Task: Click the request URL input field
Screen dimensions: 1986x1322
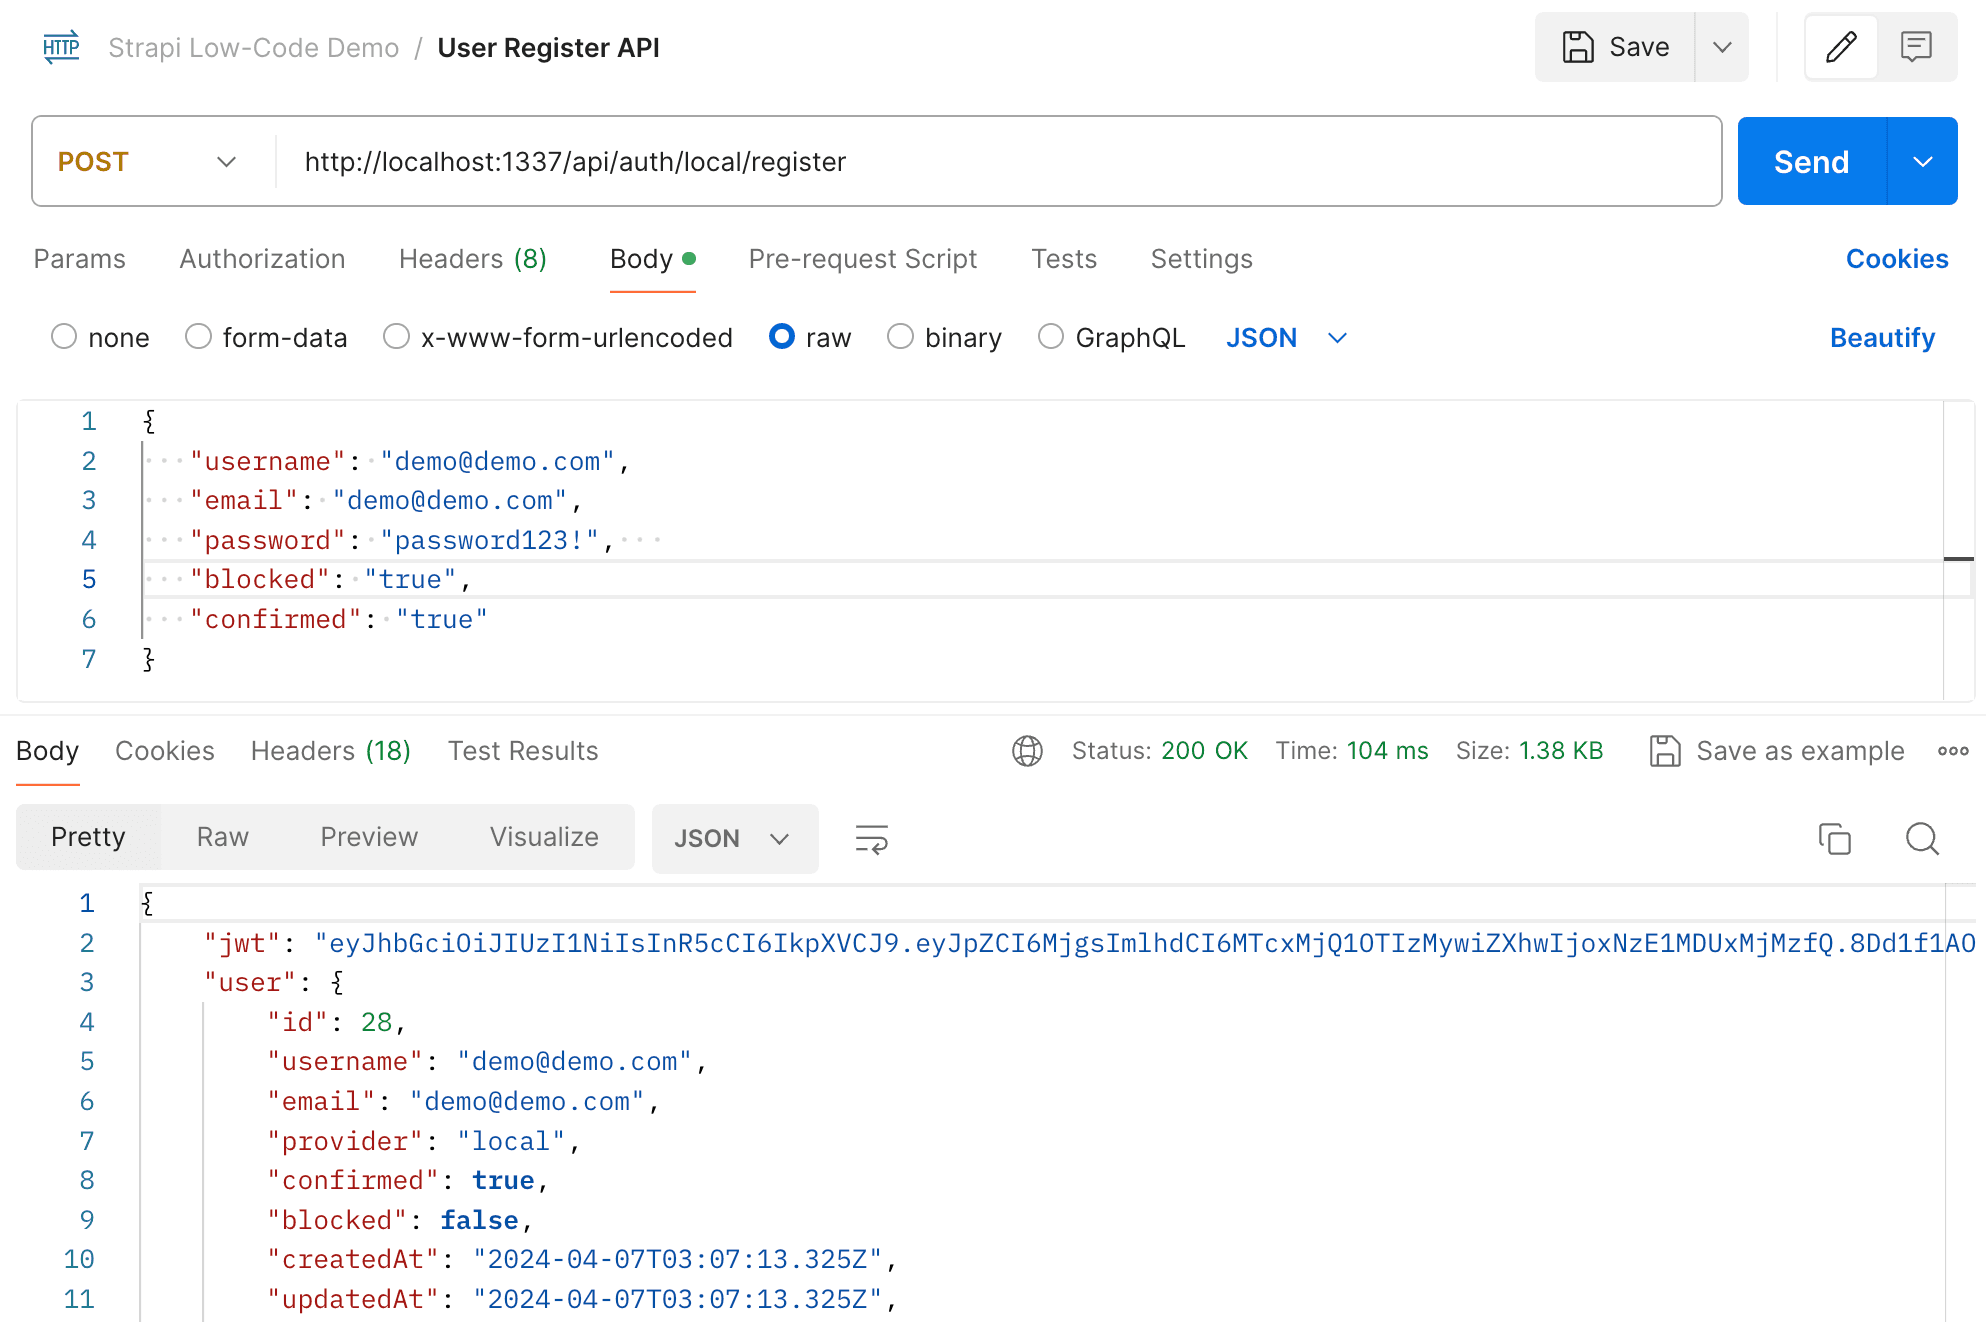Action: [x=1000, y=162]
